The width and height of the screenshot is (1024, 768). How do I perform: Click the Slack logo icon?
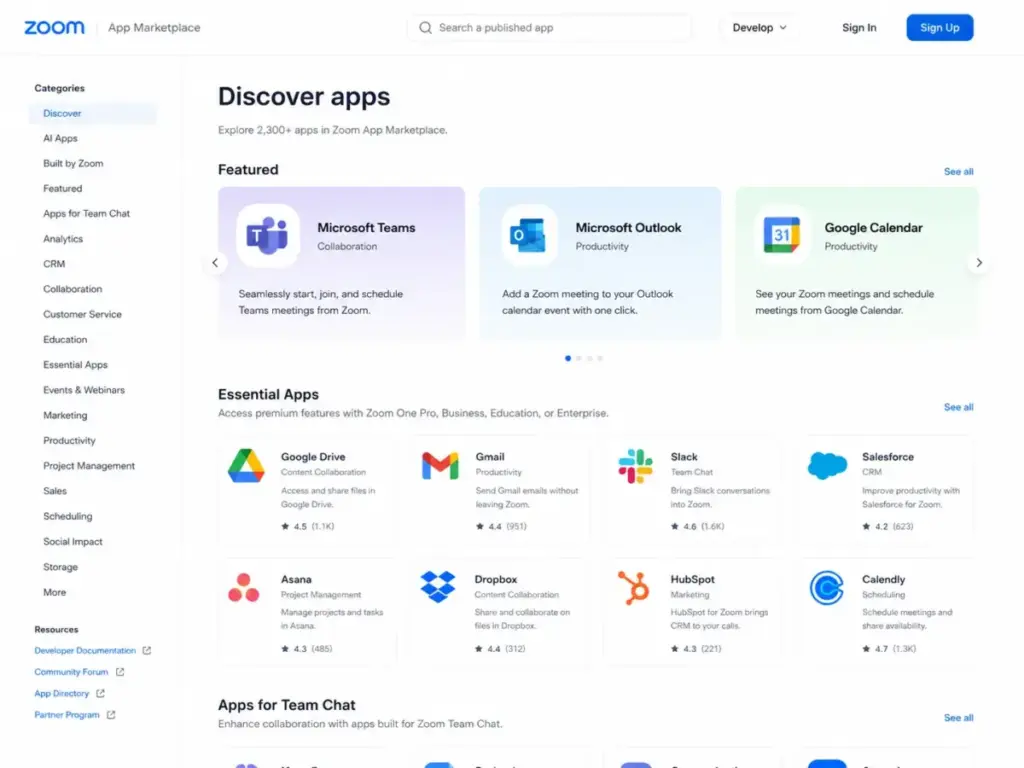point(635,466)
